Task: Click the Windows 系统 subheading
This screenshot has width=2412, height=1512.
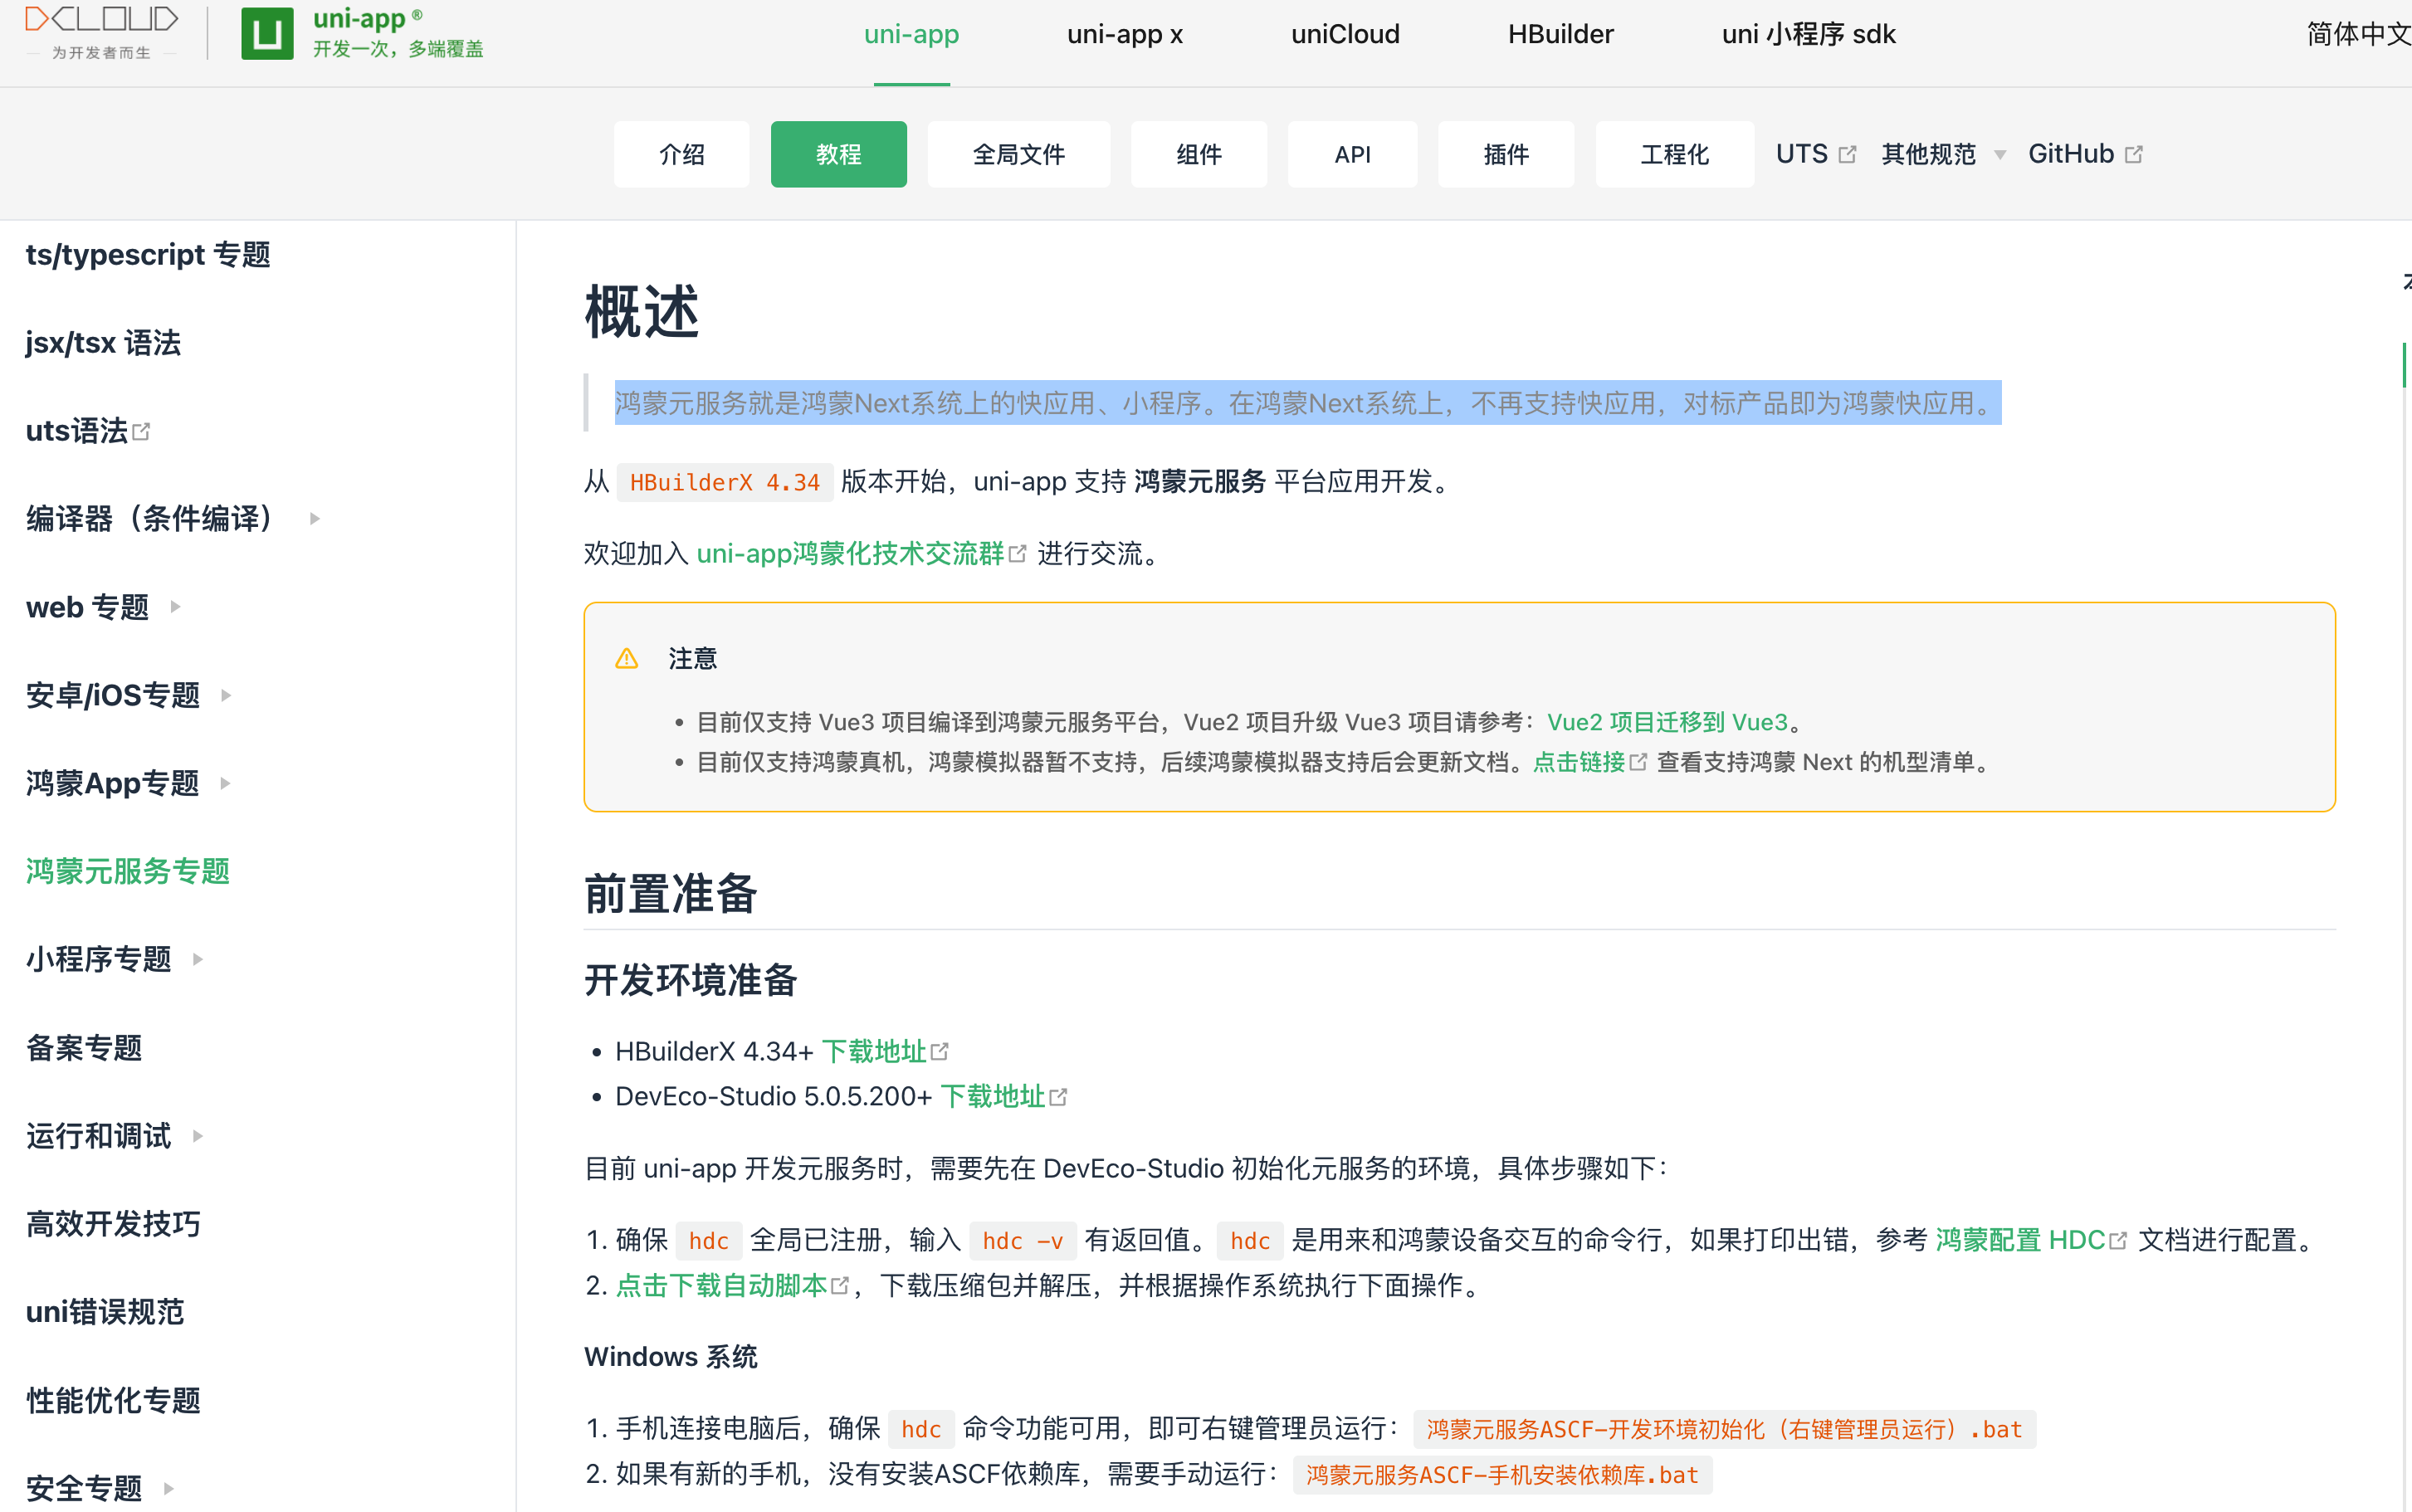Action: point(671,1357)
